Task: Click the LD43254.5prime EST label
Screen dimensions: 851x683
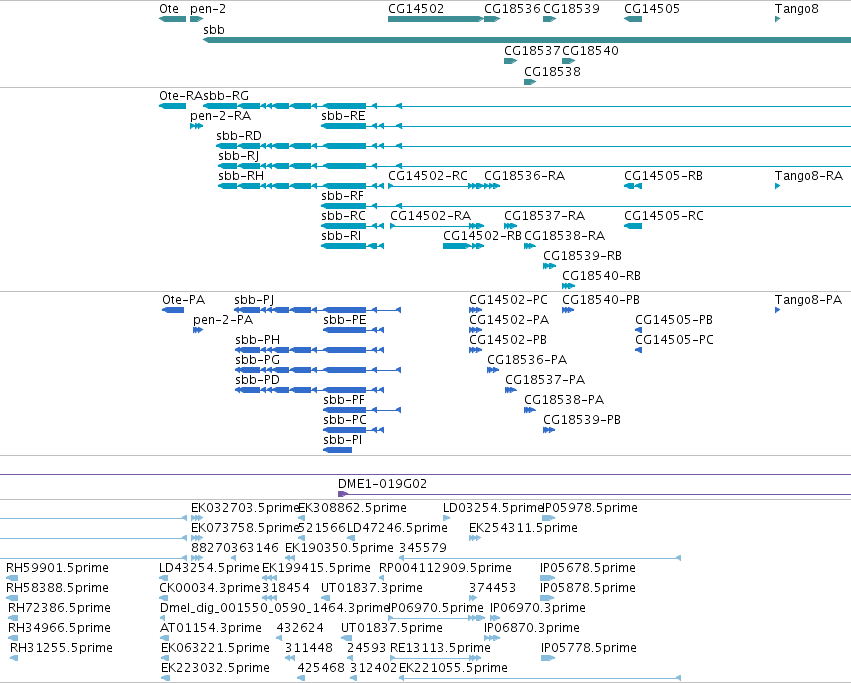Action: point(209,568)
